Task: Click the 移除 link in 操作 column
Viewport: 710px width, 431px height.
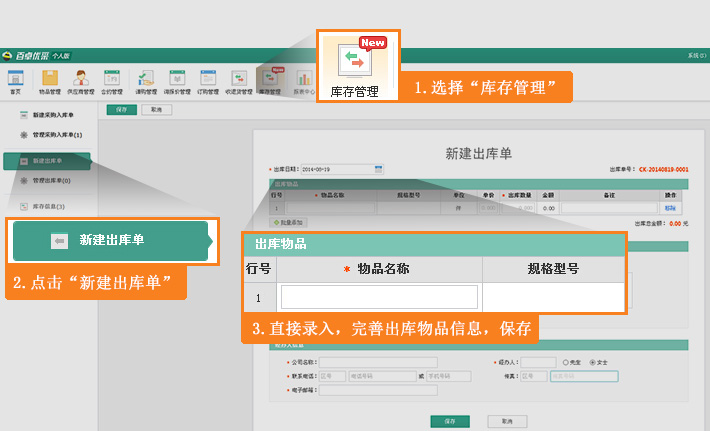Action: [x=669, y=208]
